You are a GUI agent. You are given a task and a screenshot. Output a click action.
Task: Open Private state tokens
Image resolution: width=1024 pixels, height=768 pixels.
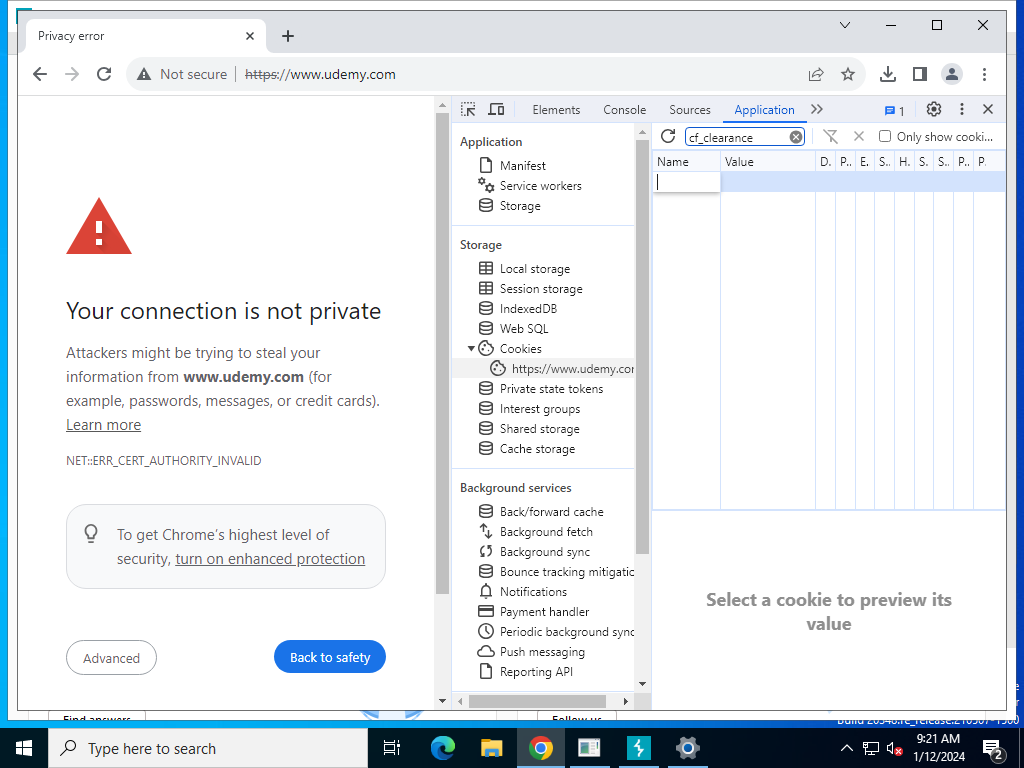point(551,389)
